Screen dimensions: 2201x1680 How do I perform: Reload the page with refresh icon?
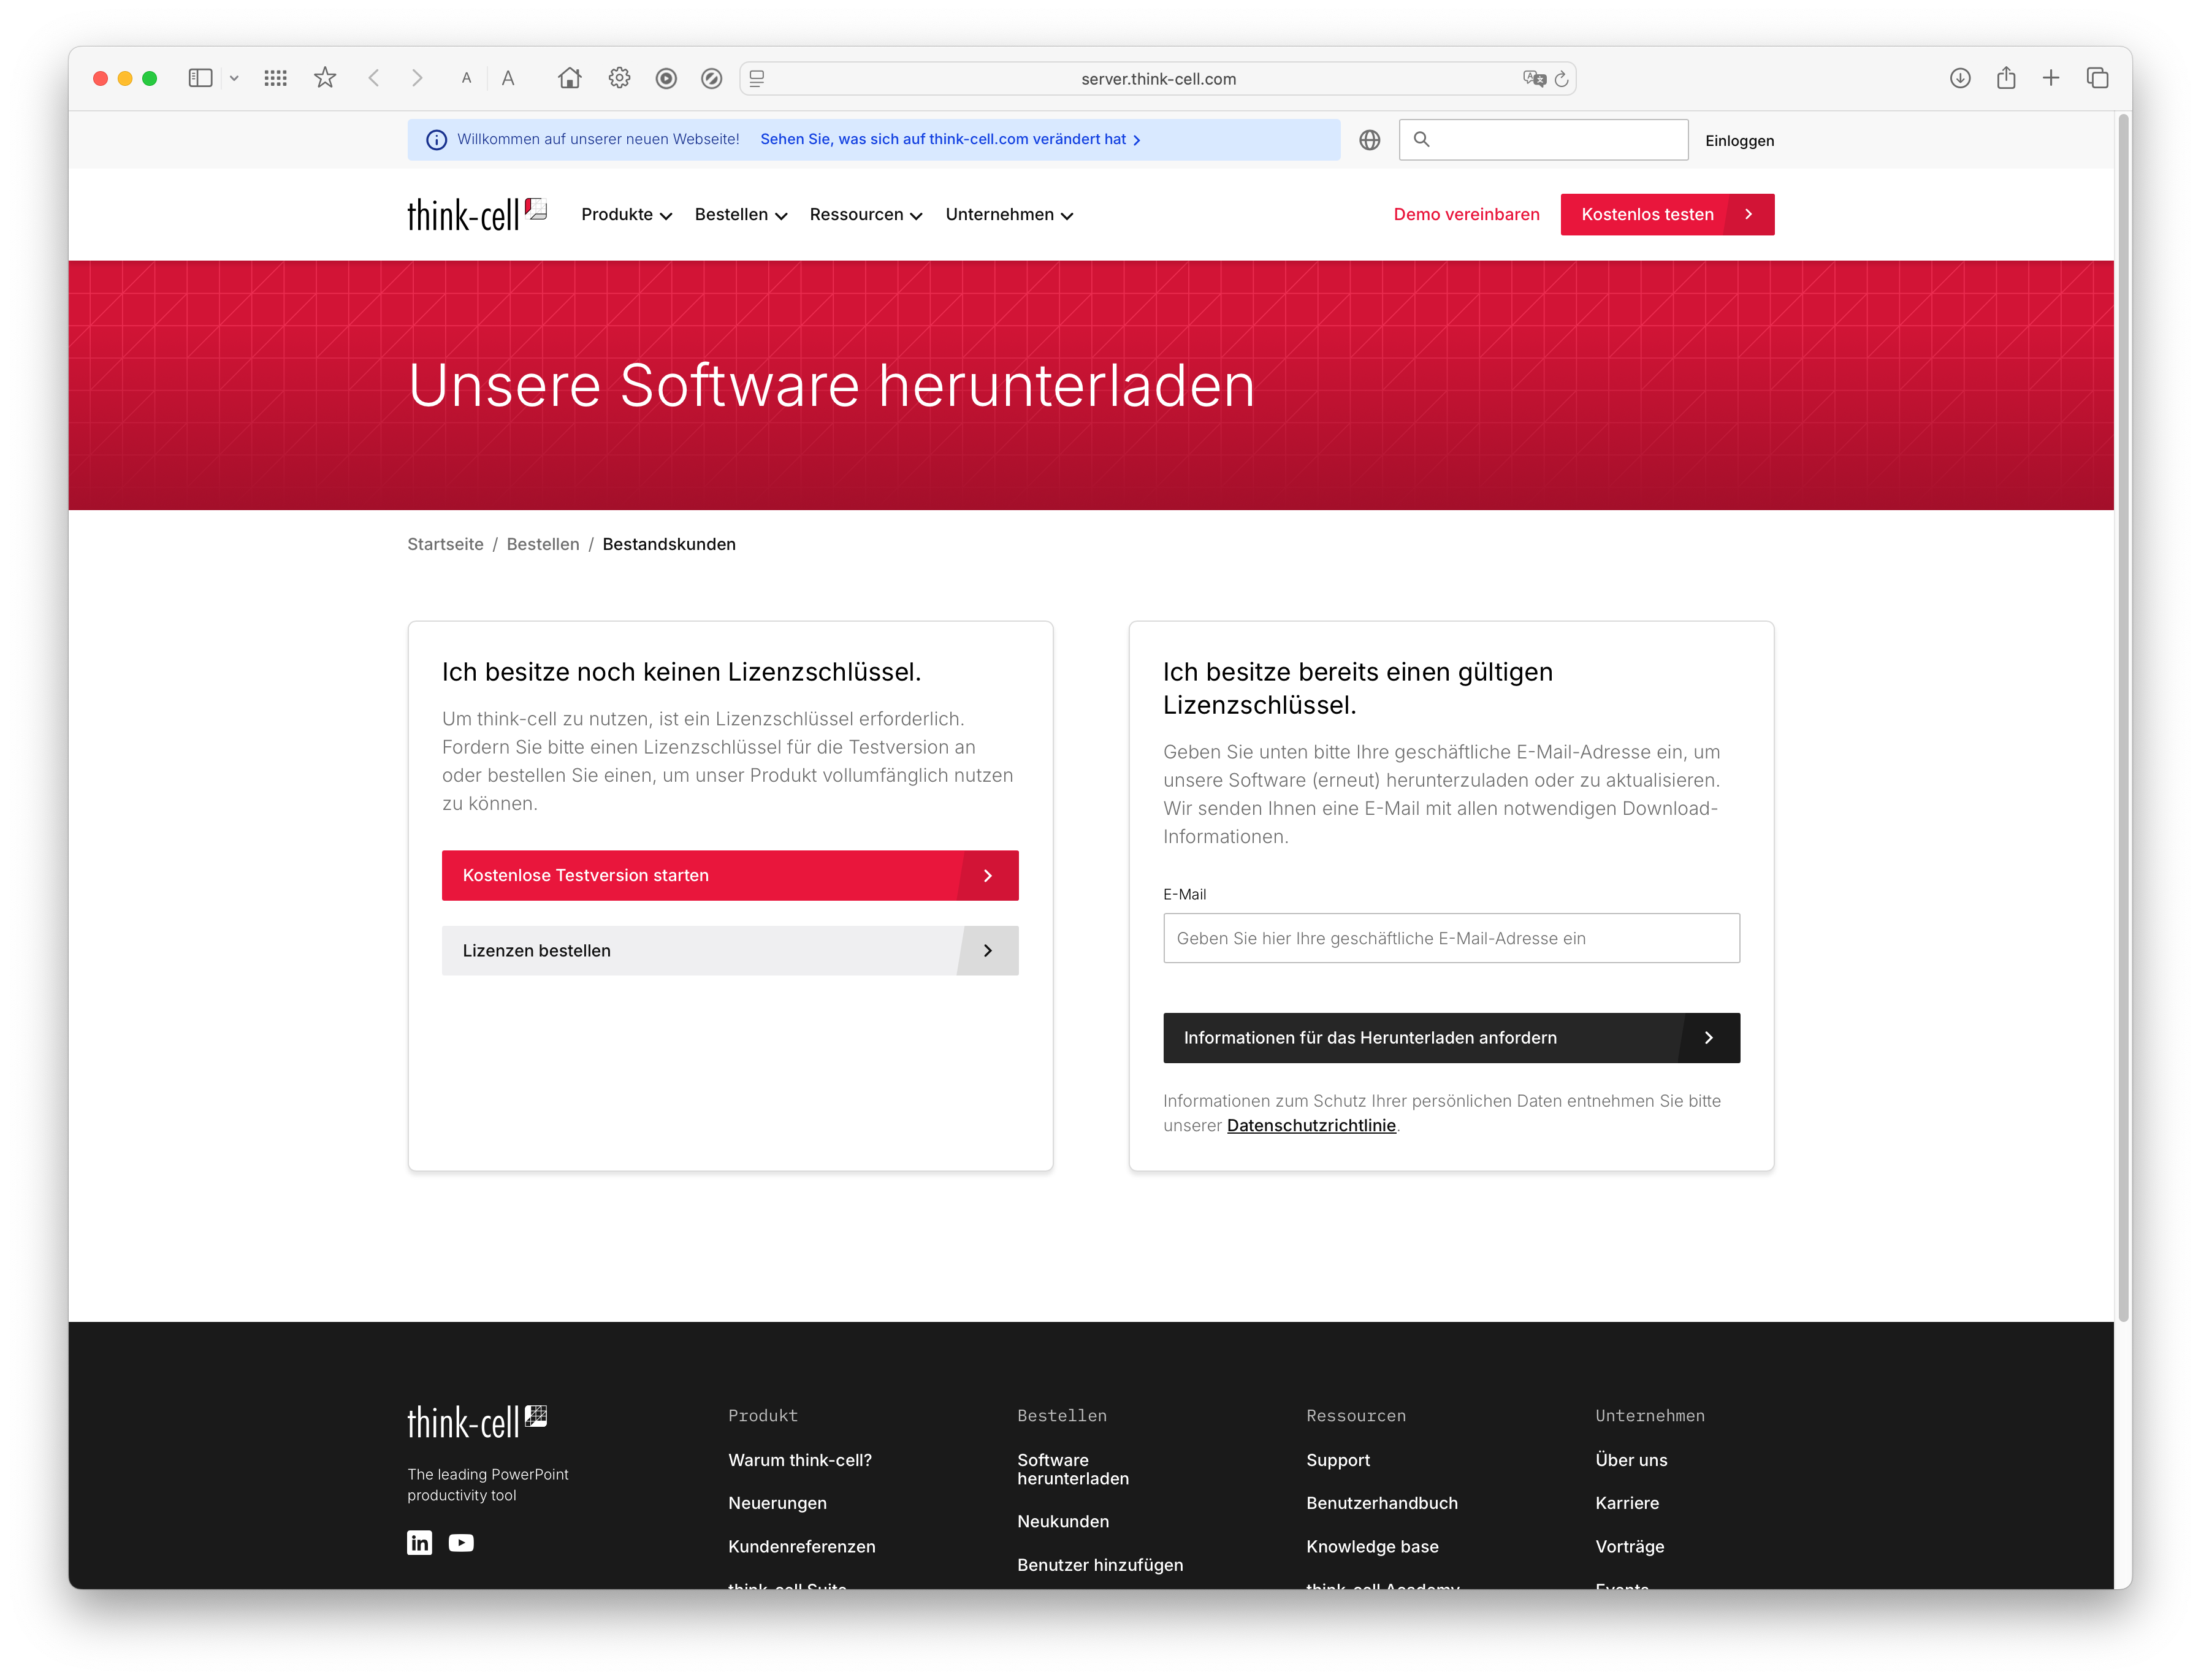click(x=1561, y=78)
